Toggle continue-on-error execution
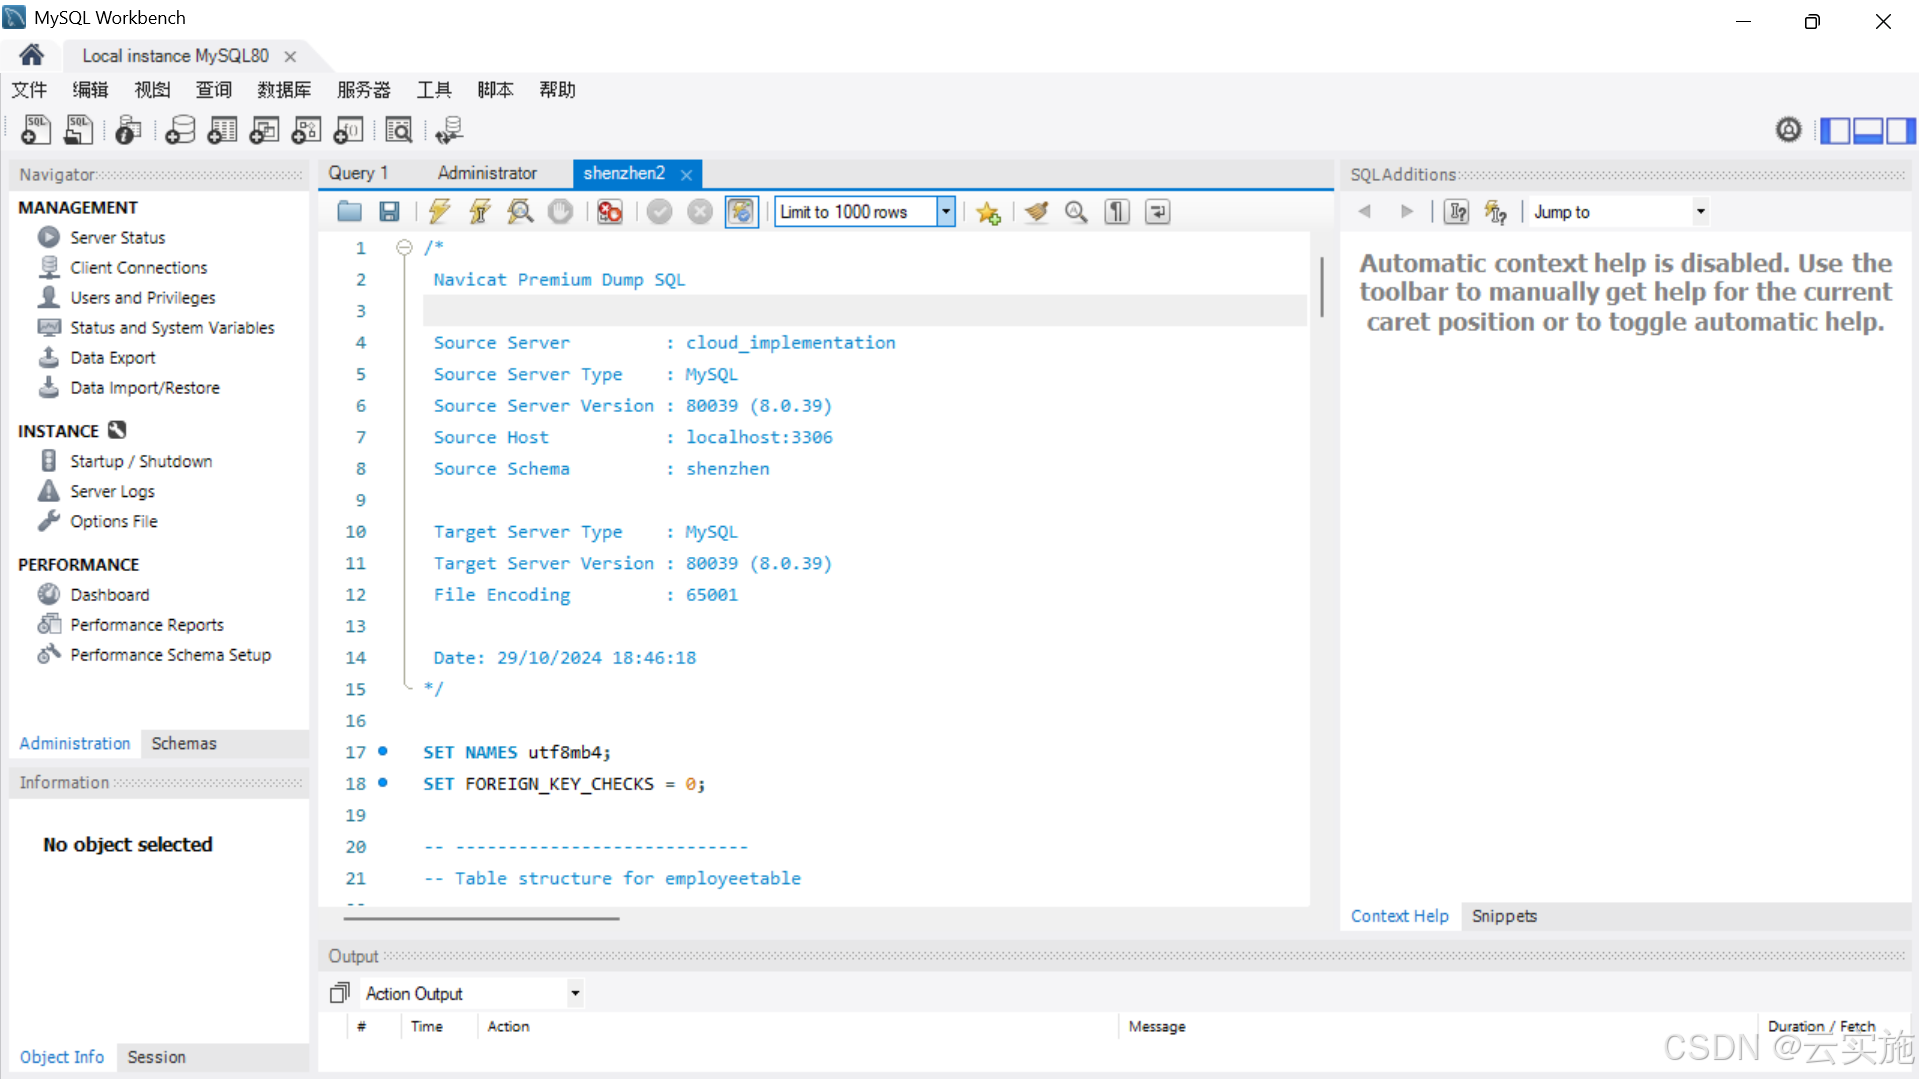The height and width of the screenshot is (1079, 1919). tap(609, 212)
